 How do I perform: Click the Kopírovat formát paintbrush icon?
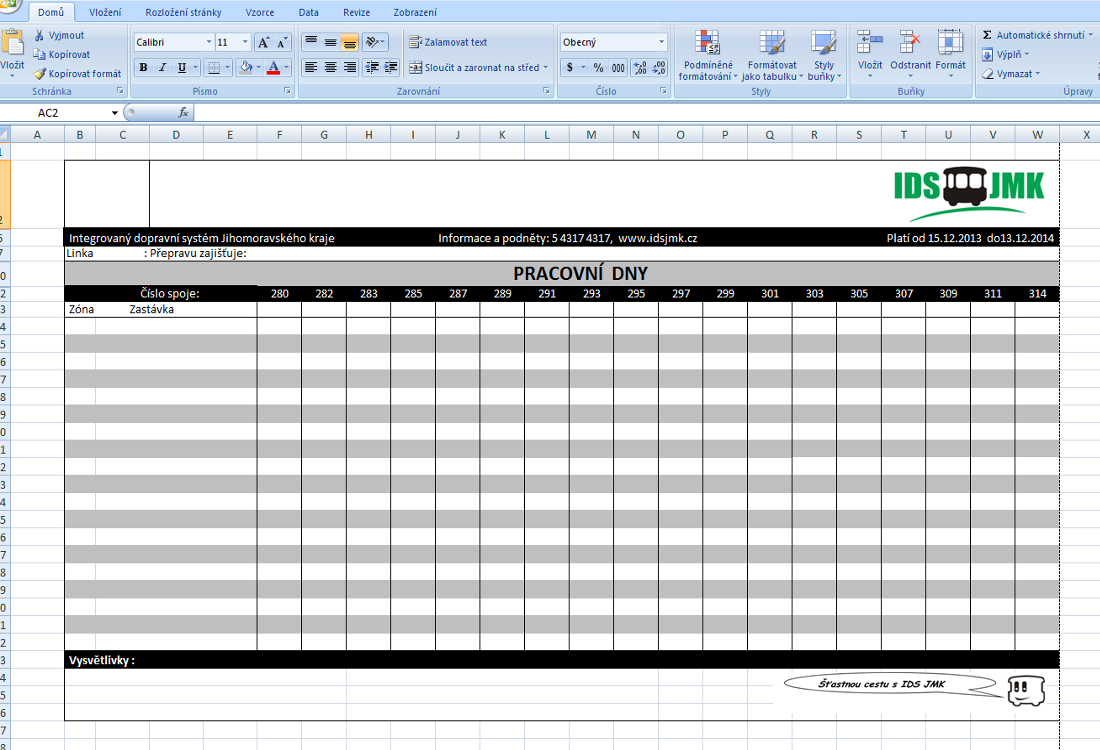point(39,74)
